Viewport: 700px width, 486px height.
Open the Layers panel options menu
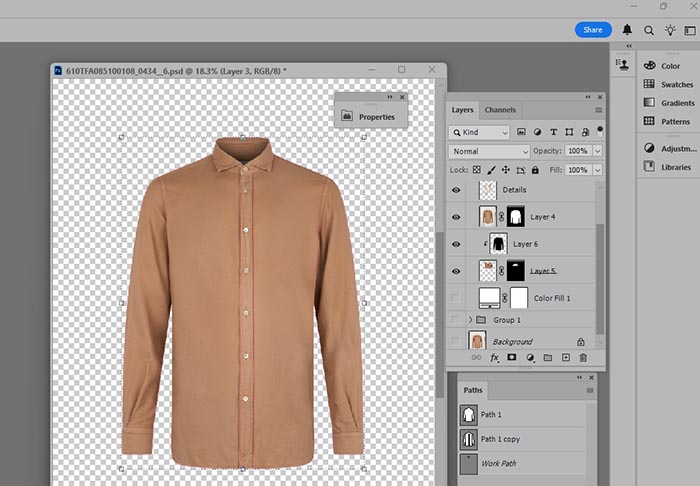[x=599, y=110]
